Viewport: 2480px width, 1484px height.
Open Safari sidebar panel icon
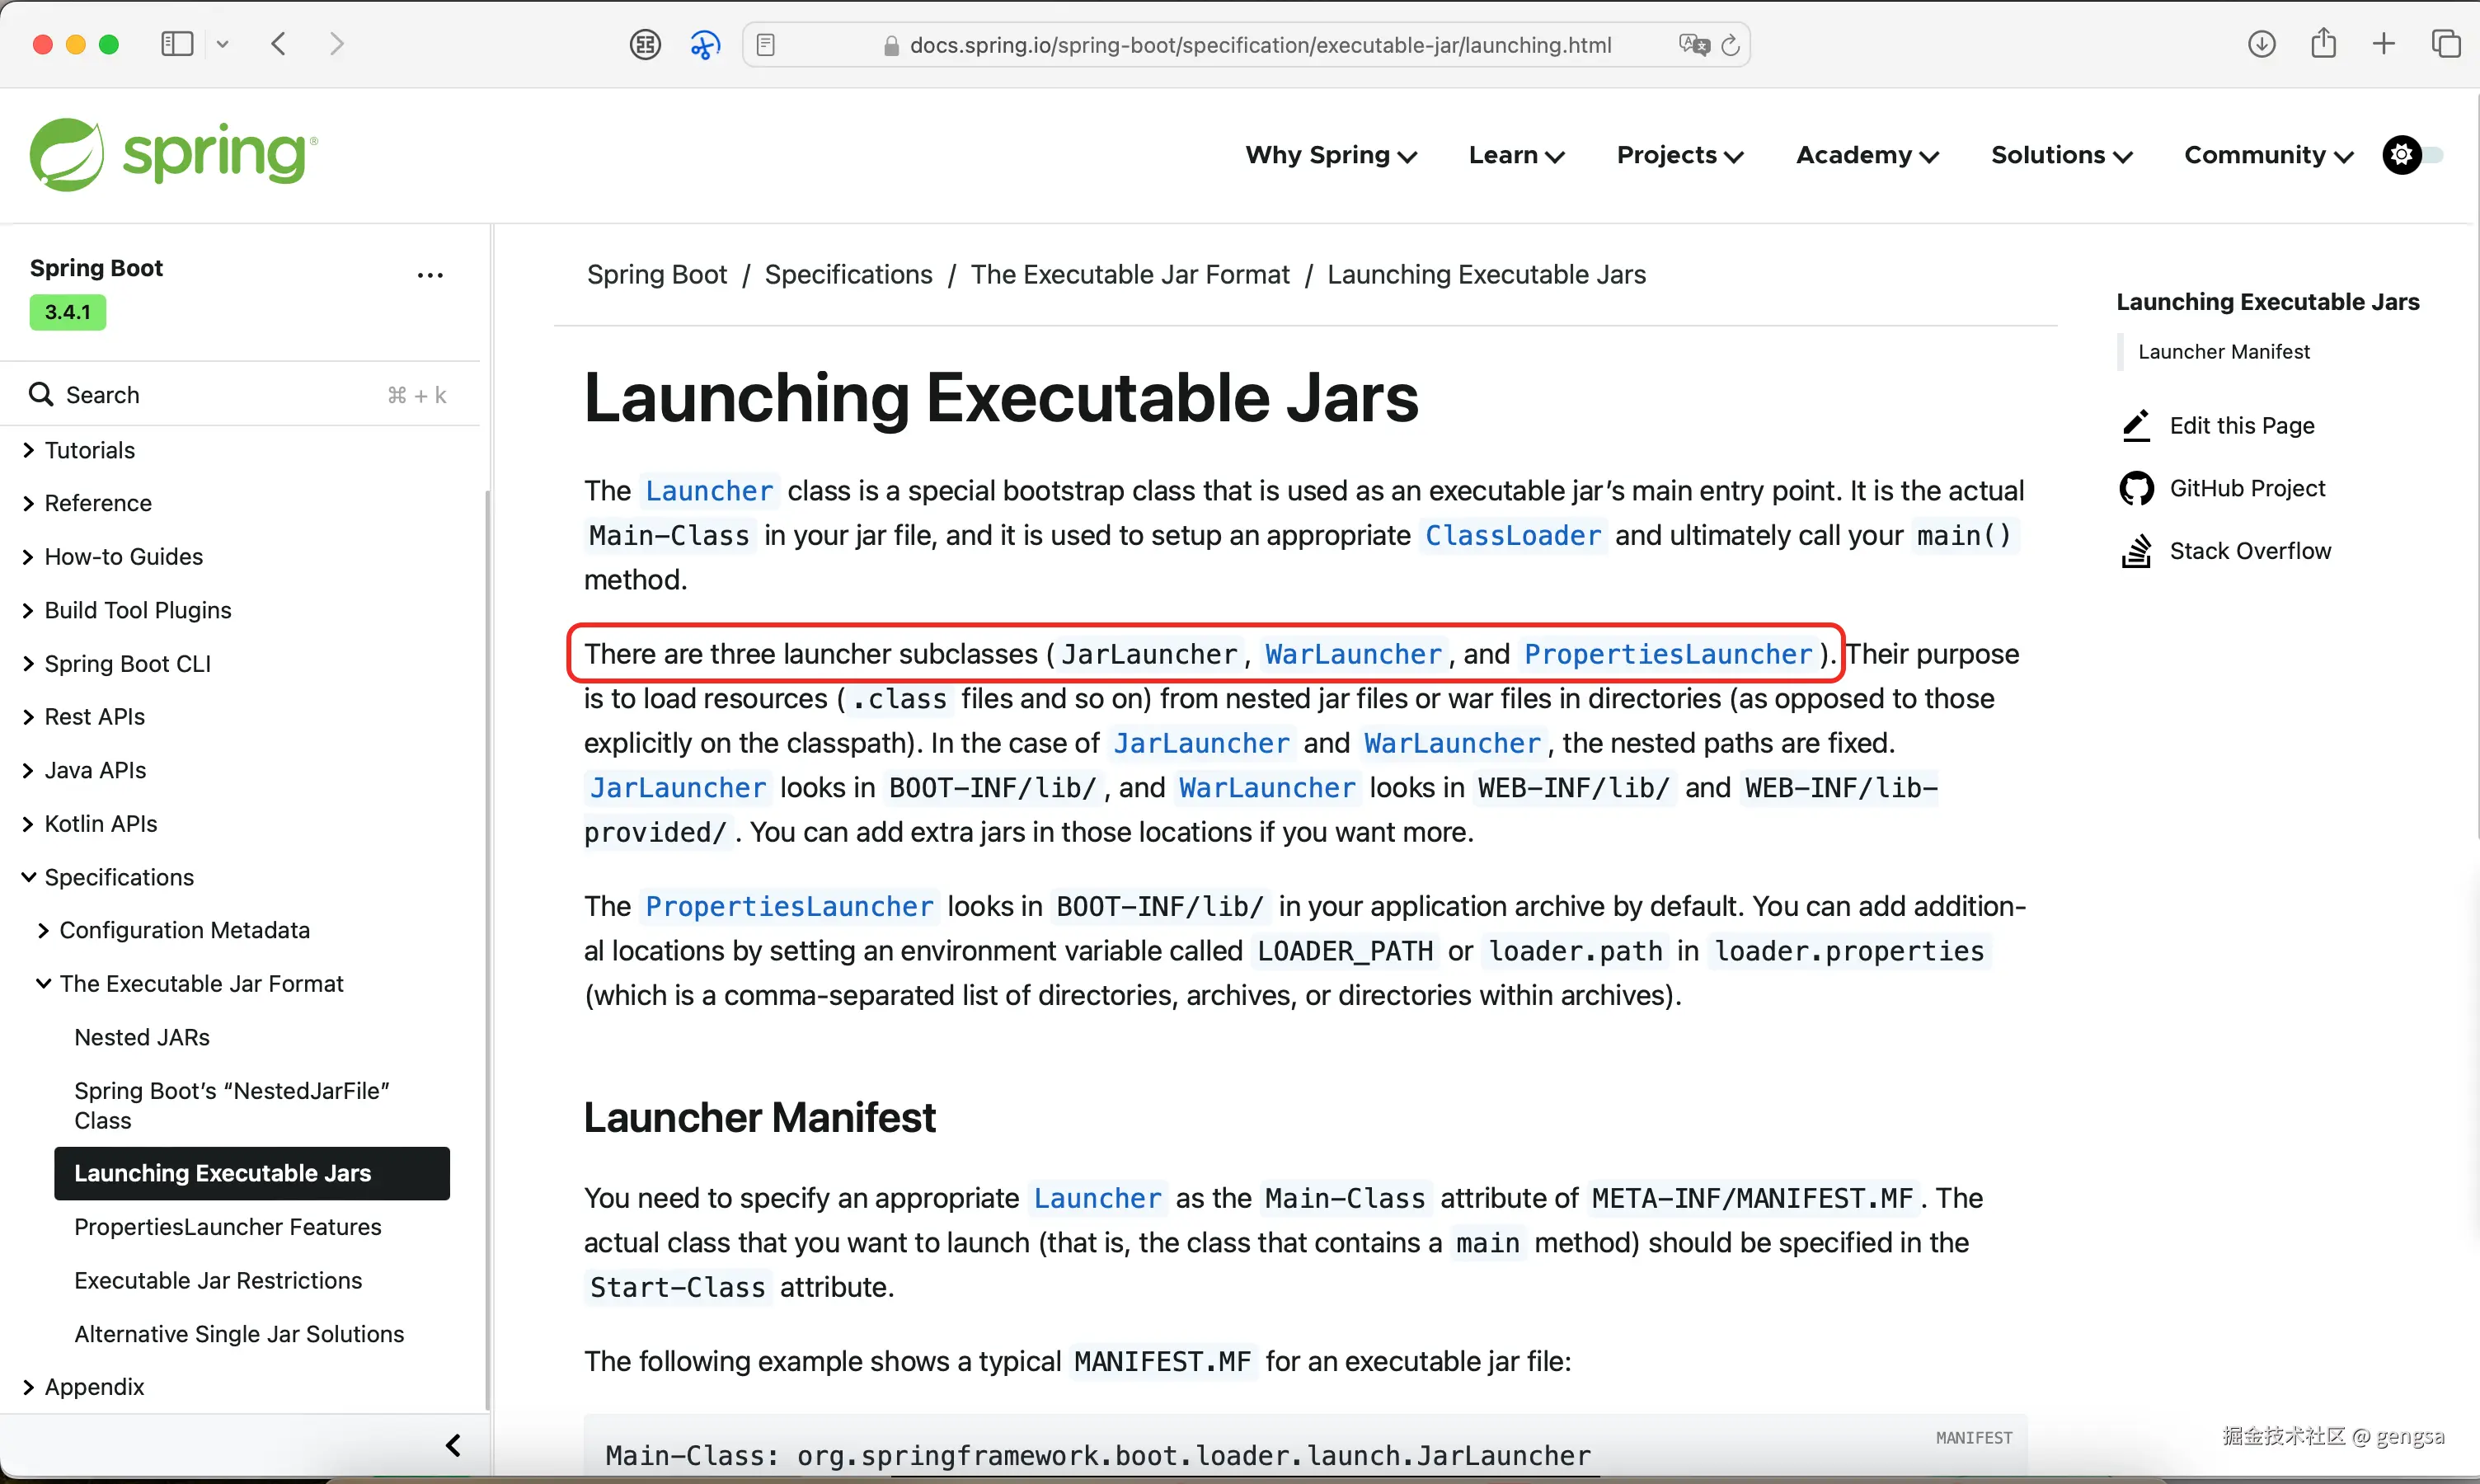(x=177, y=44)
